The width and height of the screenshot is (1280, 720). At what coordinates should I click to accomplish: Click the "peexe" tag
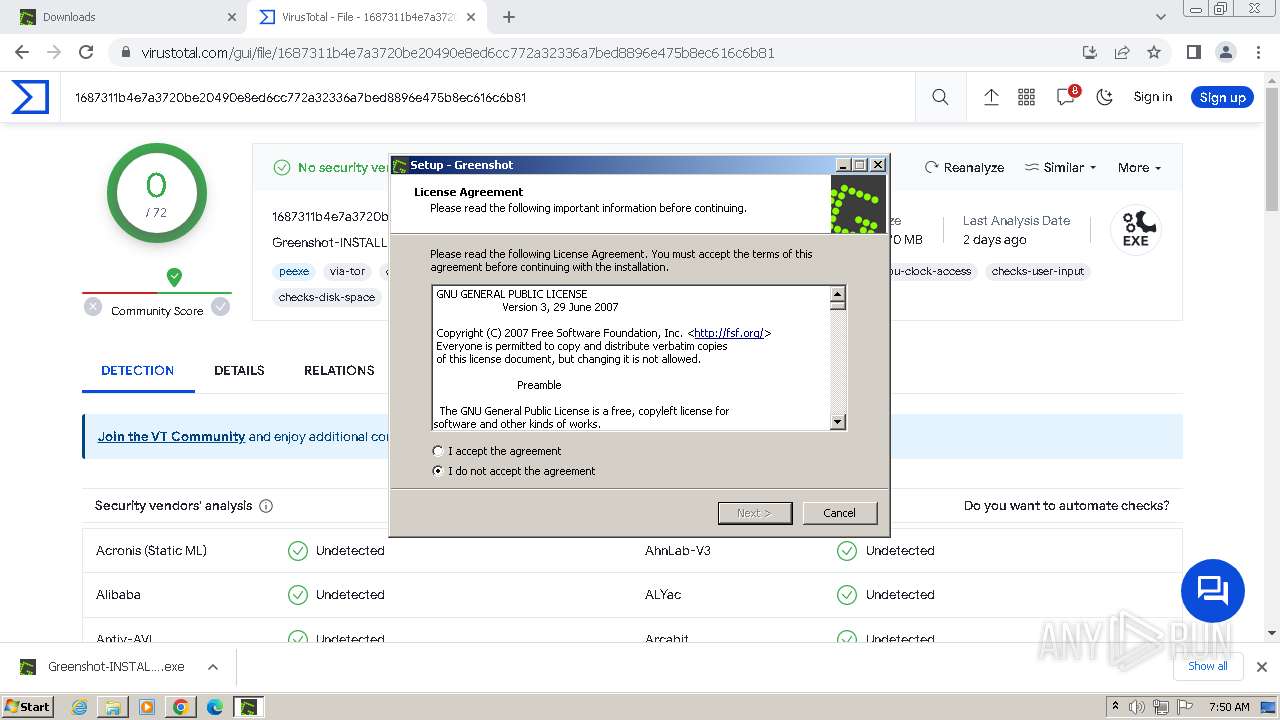coord(294,271)
